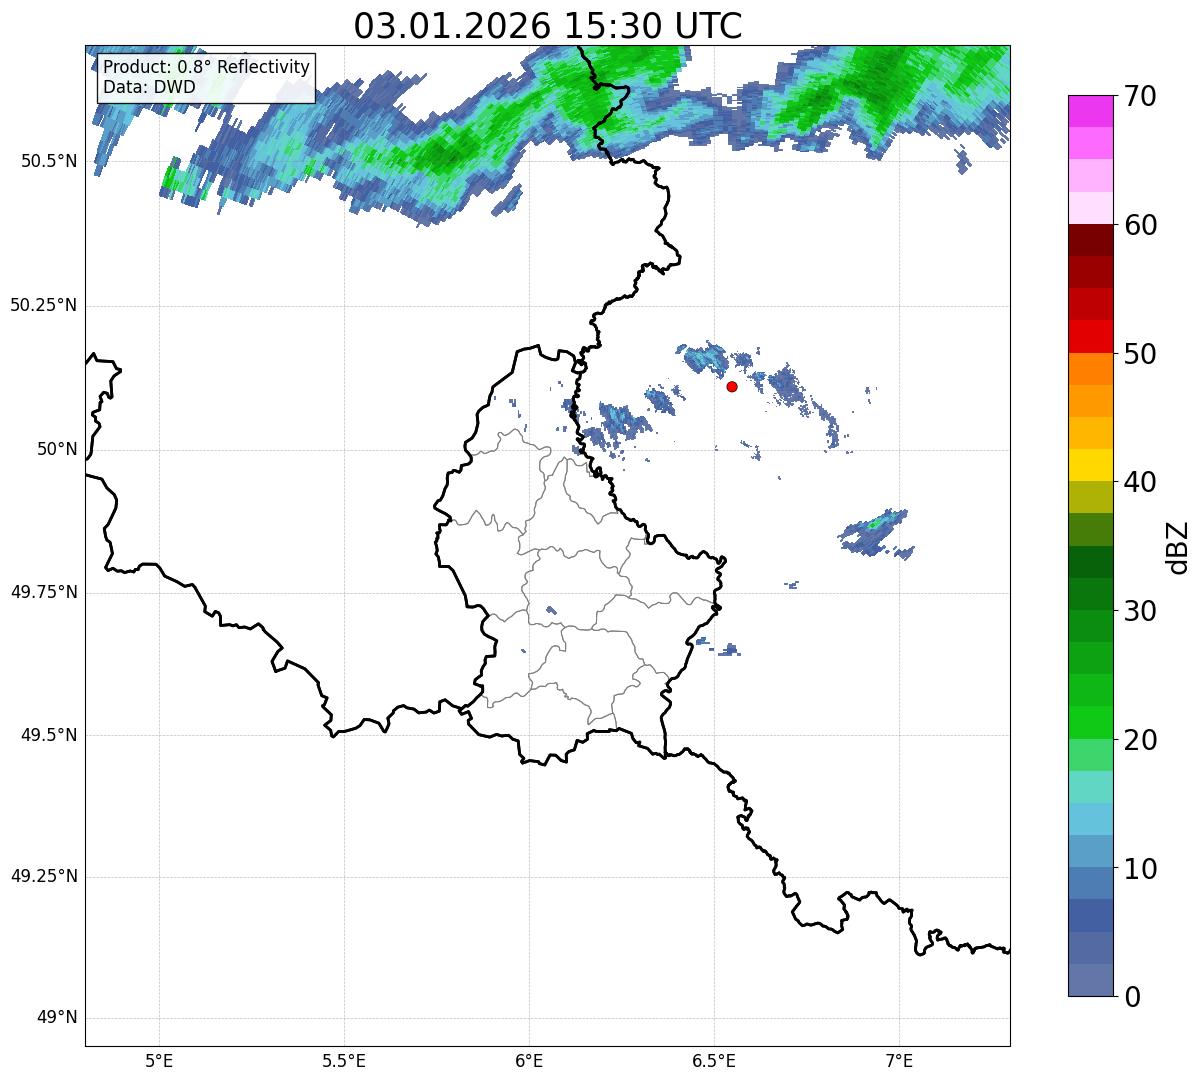
Task: Click the bright green swatch at 20 dBZ
Action: [1091, 723]
